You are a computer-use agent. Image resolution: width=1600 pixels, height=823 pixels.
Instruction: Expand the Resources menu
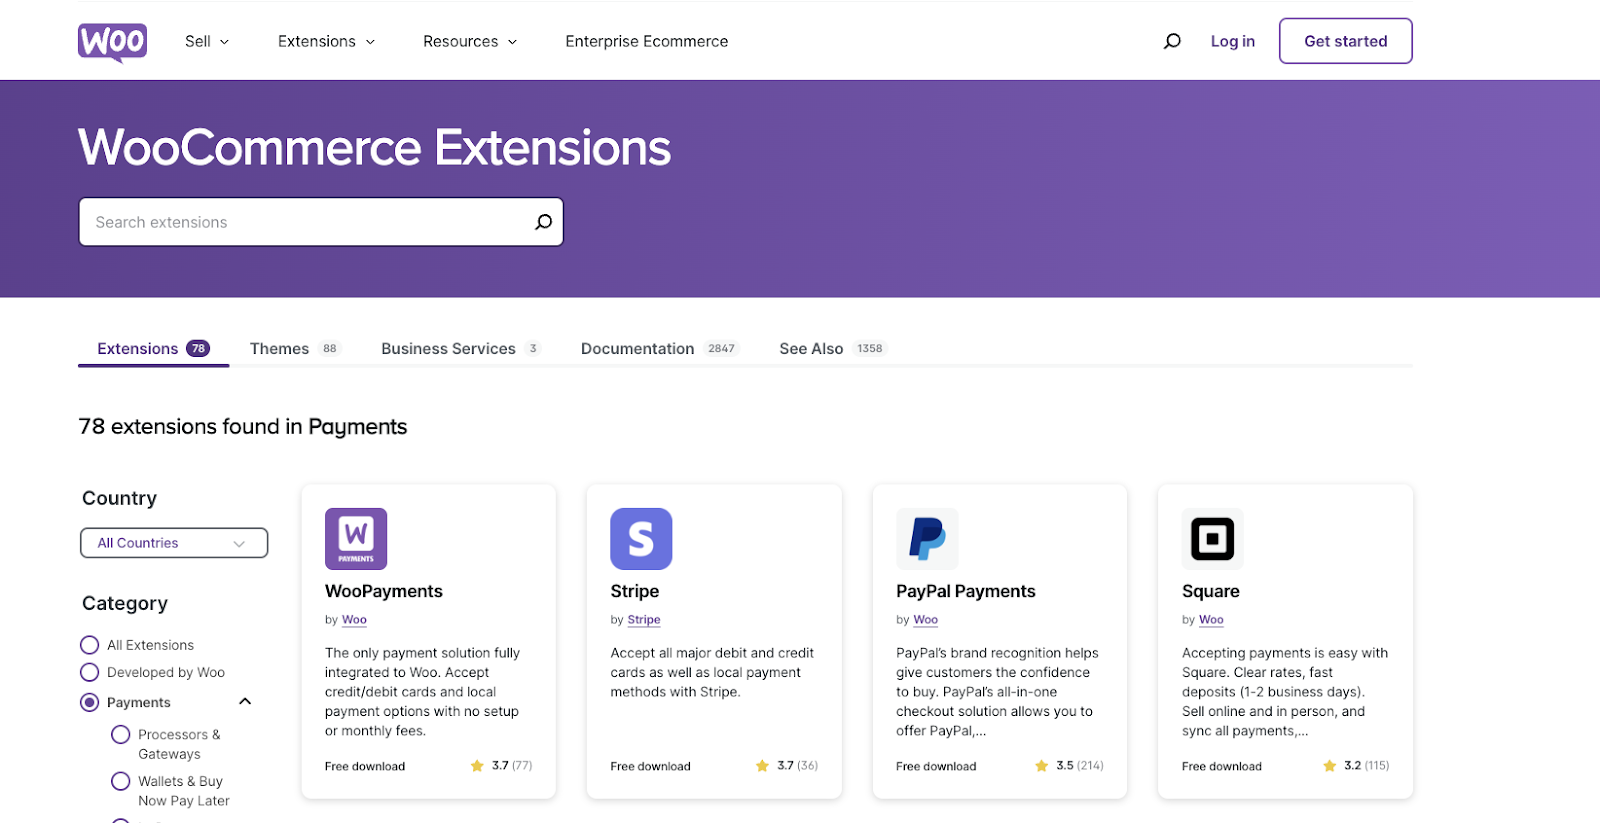pyautogui.click(x=470, y=41)
